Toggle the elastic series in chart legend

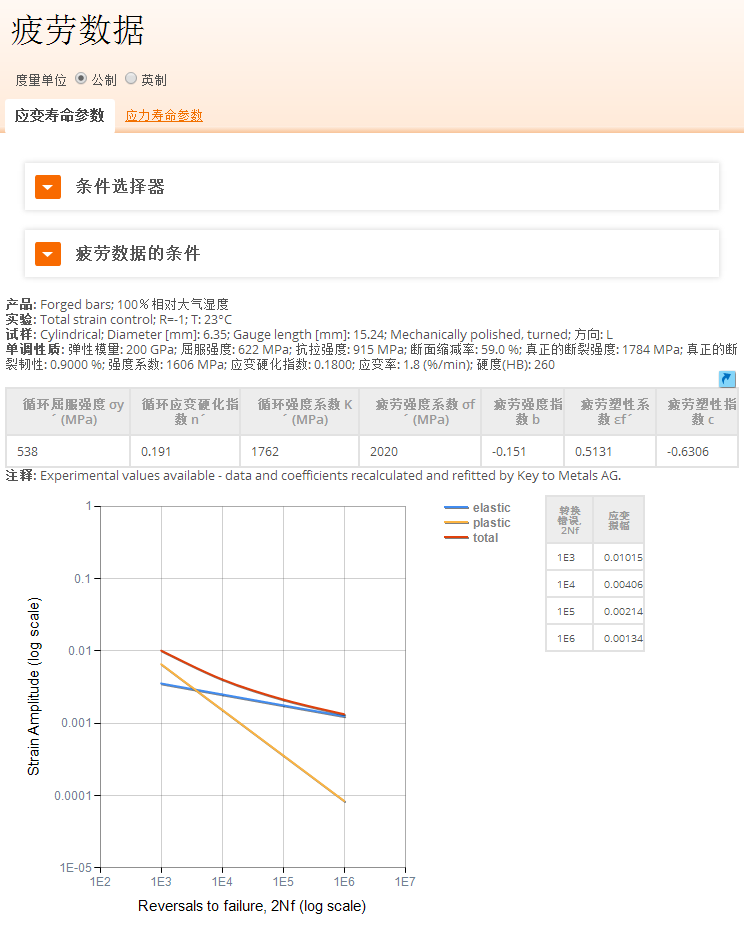click(x=490, y=508)
